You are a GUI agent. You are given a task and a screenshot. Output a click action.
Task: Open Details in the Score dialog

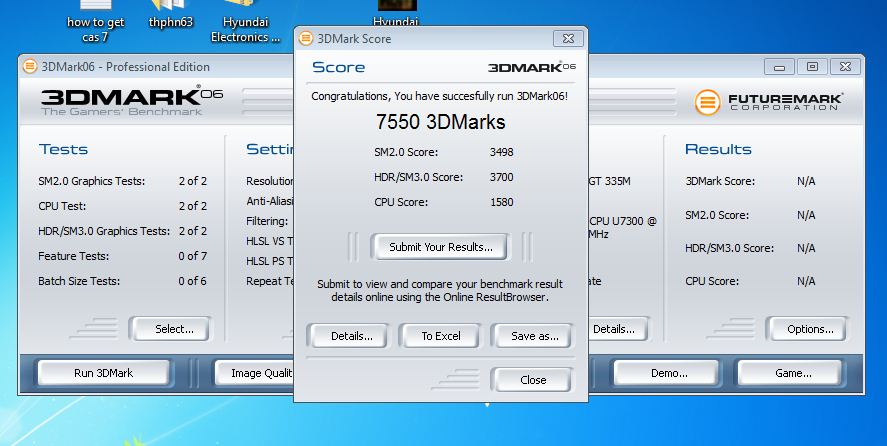pos(351,336)
